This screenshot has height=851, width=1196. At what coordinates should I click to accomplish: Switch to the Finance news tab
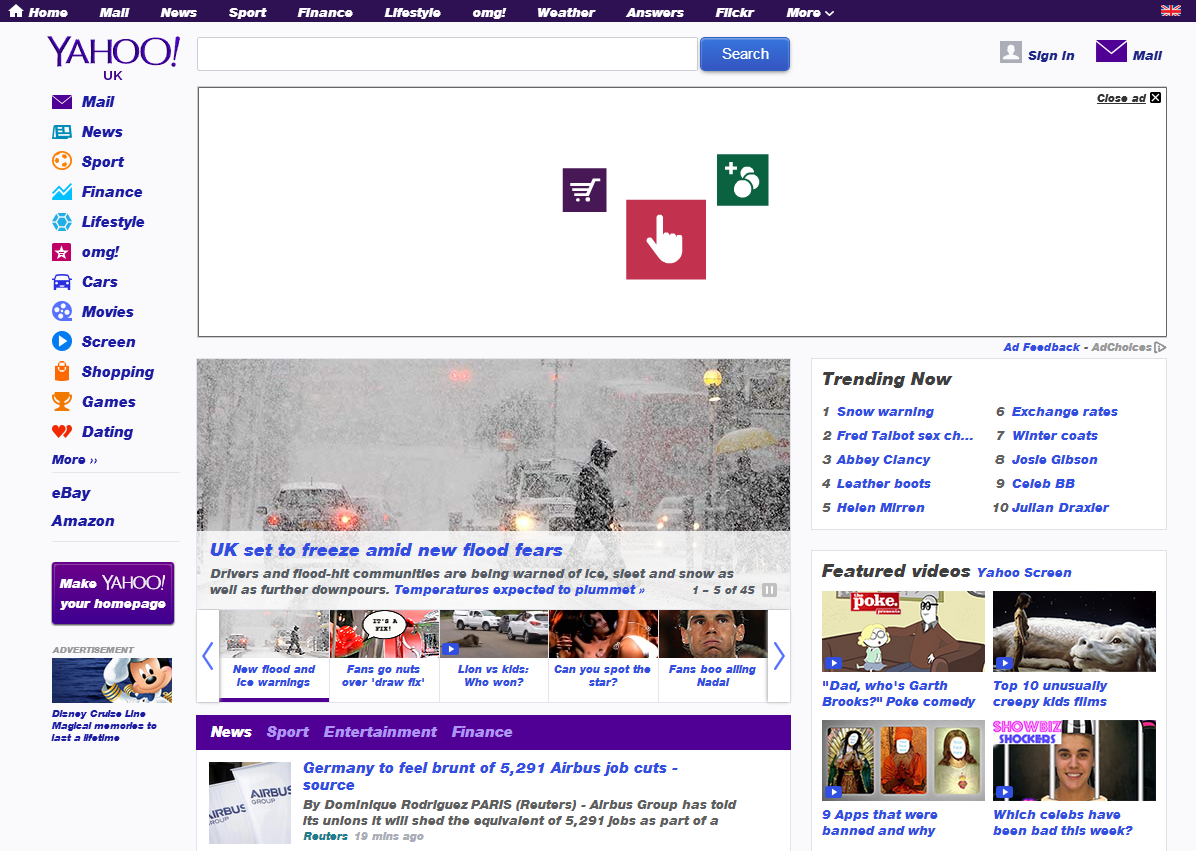click(482, 732)
